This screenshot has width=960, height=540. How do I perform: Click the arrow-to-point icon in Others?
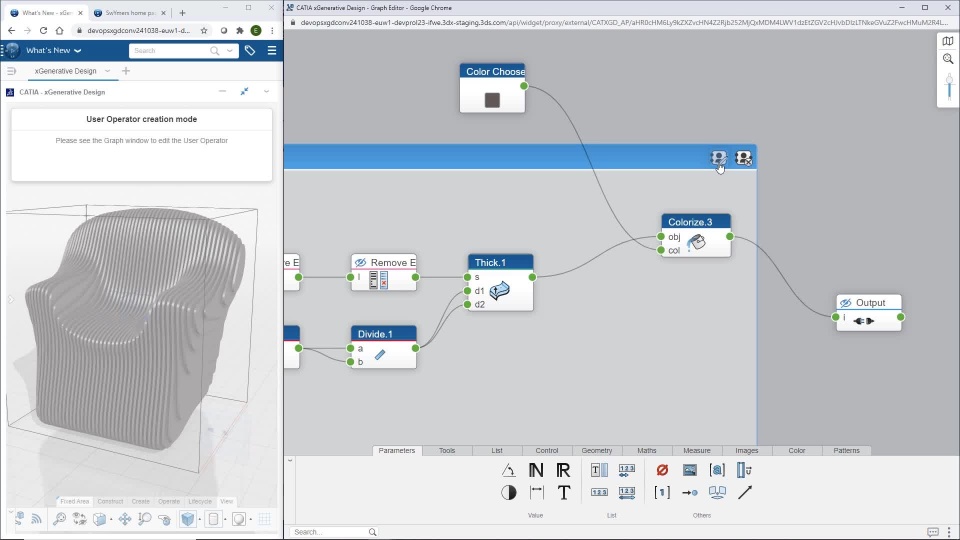[689, 492]
